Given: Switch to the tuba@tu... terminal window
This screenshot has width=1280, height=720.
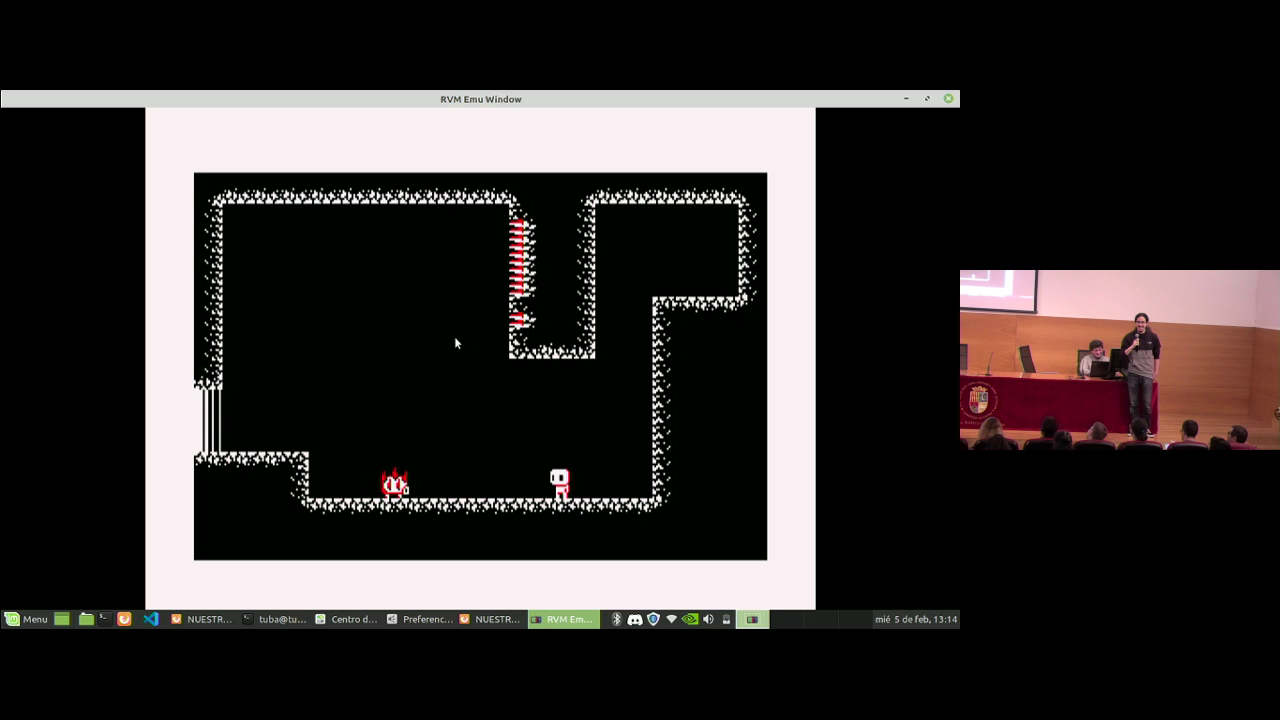Looking at the screenshot, I should coord(275,619).
